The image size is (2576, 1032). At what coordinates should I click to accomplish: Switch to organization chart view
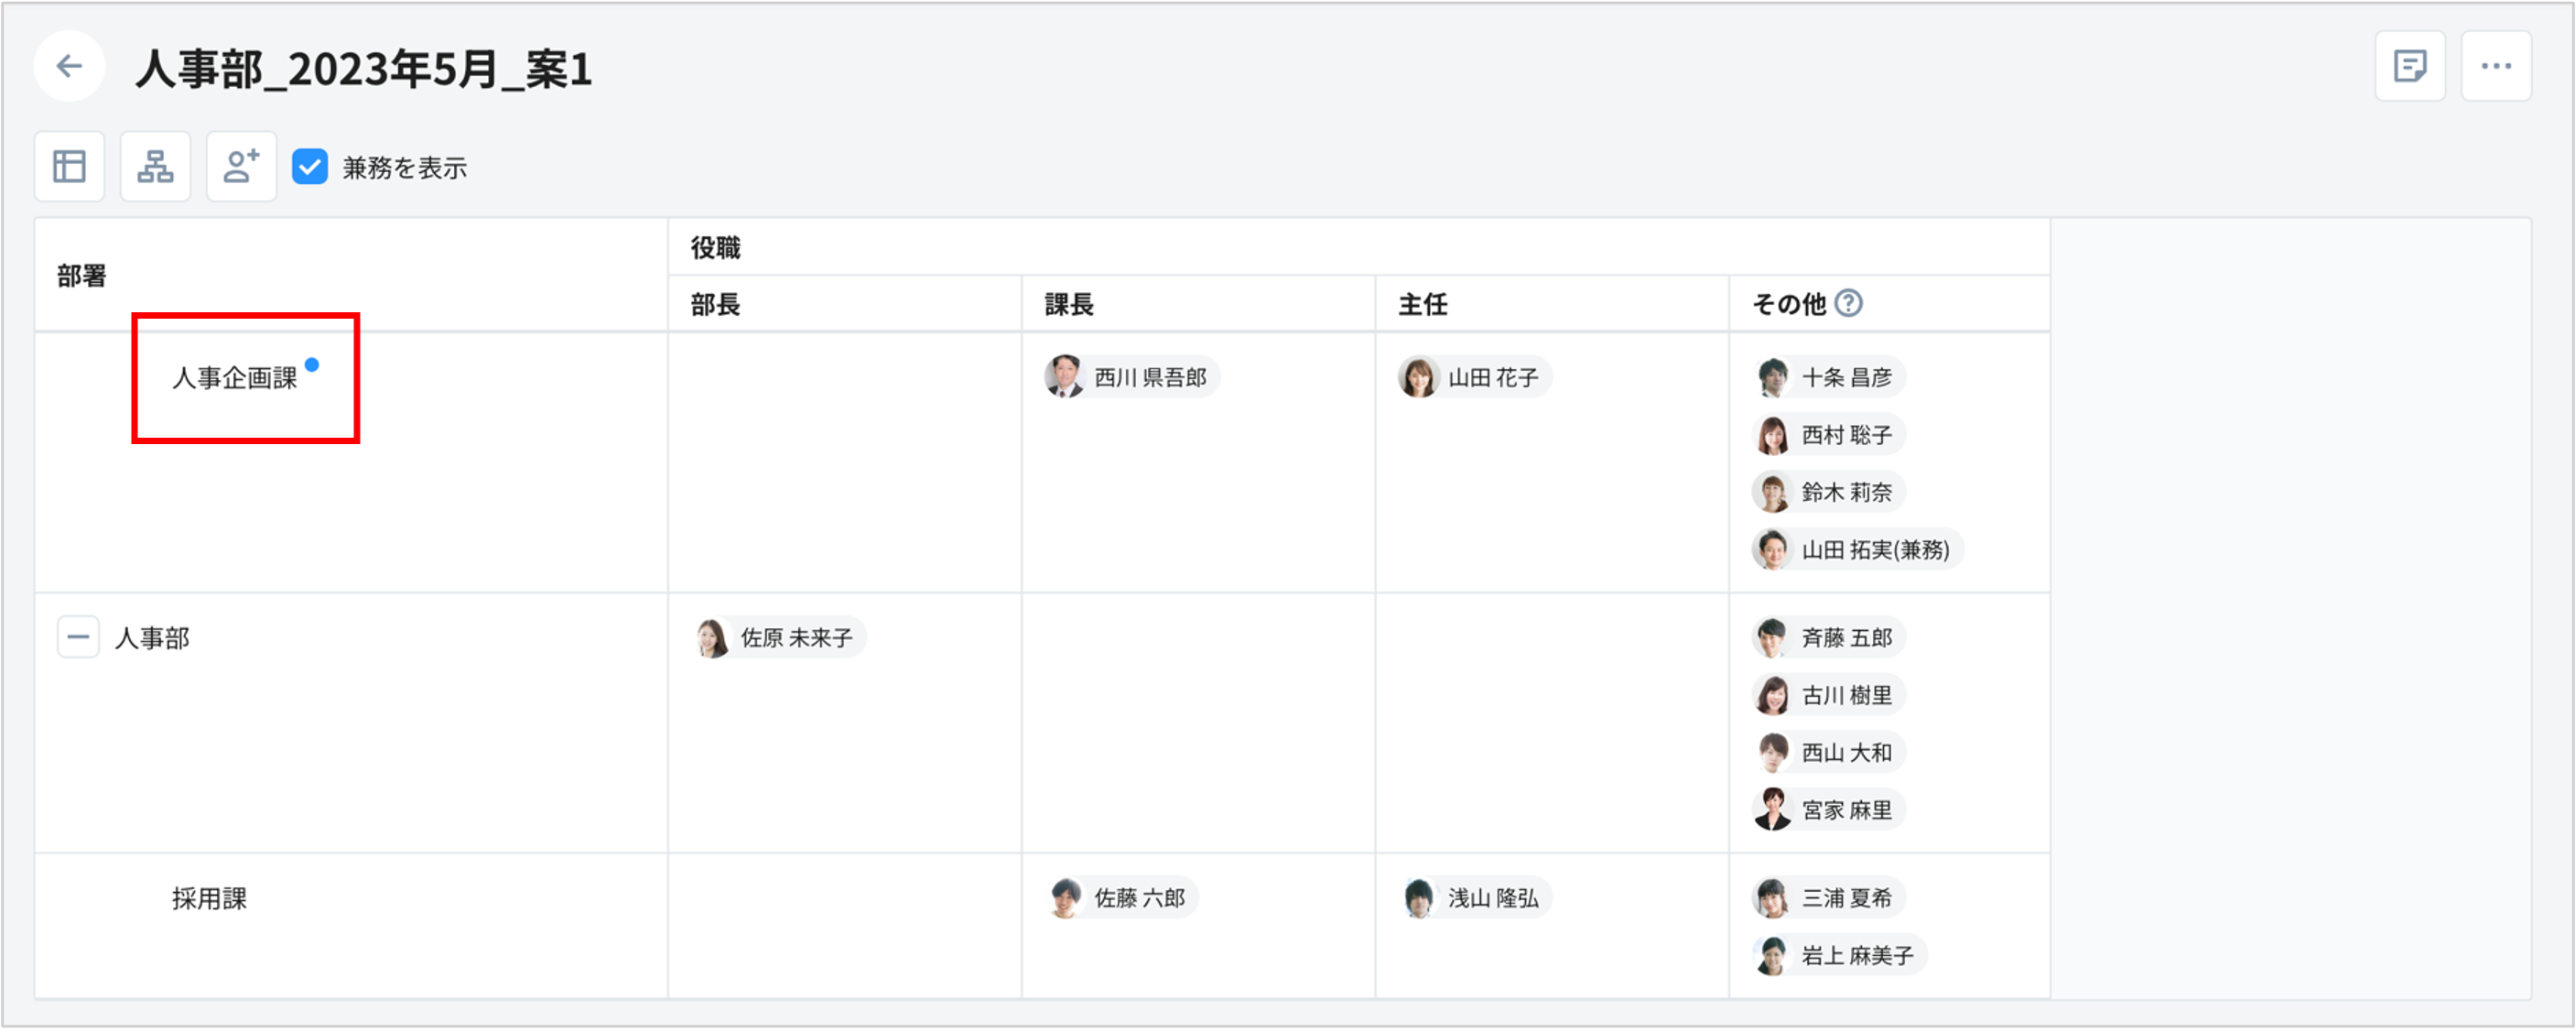tap(155, 165)
